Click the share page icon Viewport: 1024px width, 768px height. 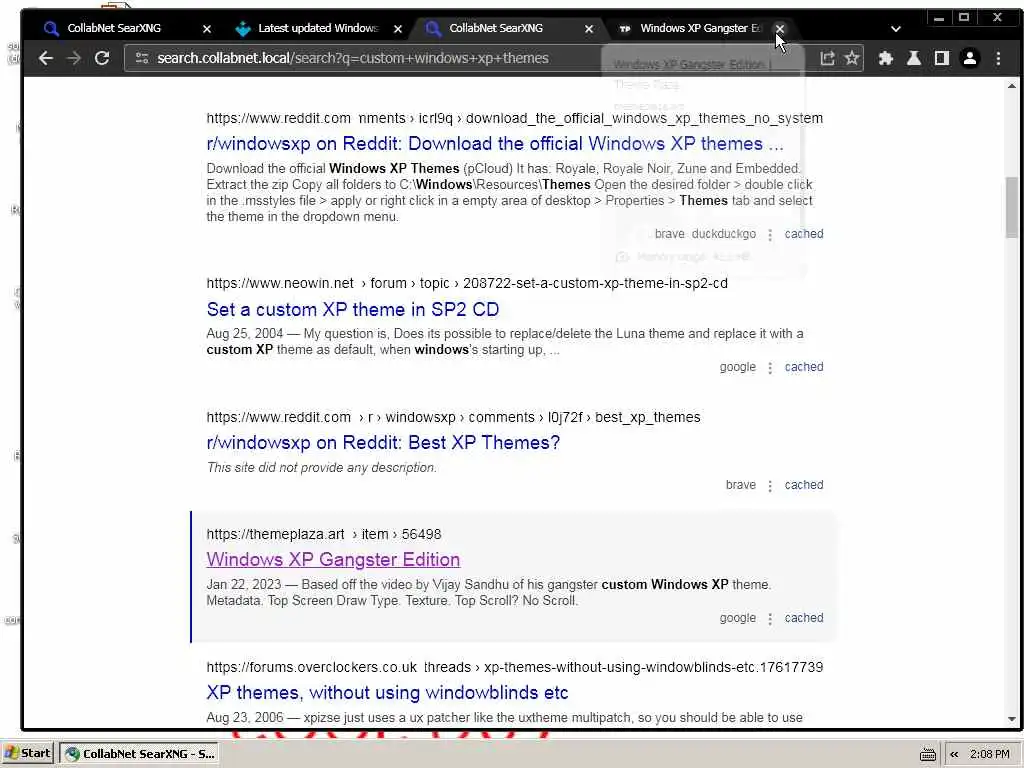827,58
